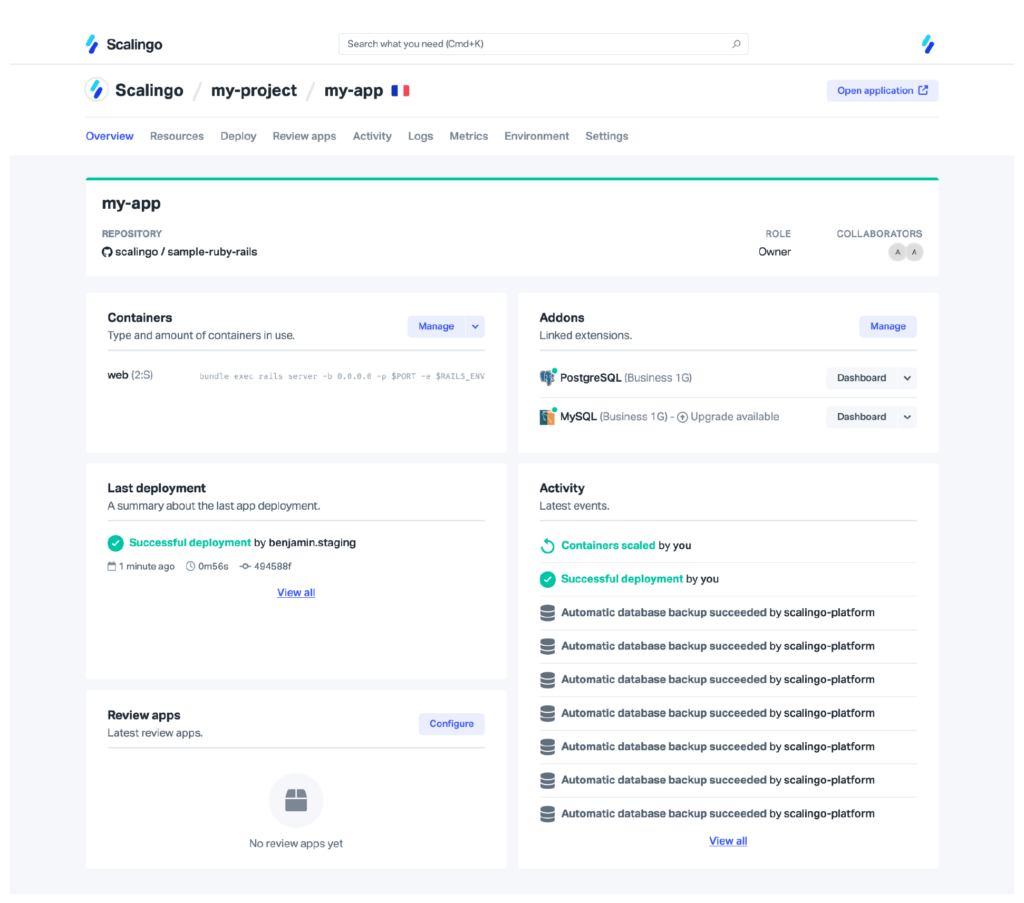Open the PostgreSQL Dashboard button

point(861,378)
